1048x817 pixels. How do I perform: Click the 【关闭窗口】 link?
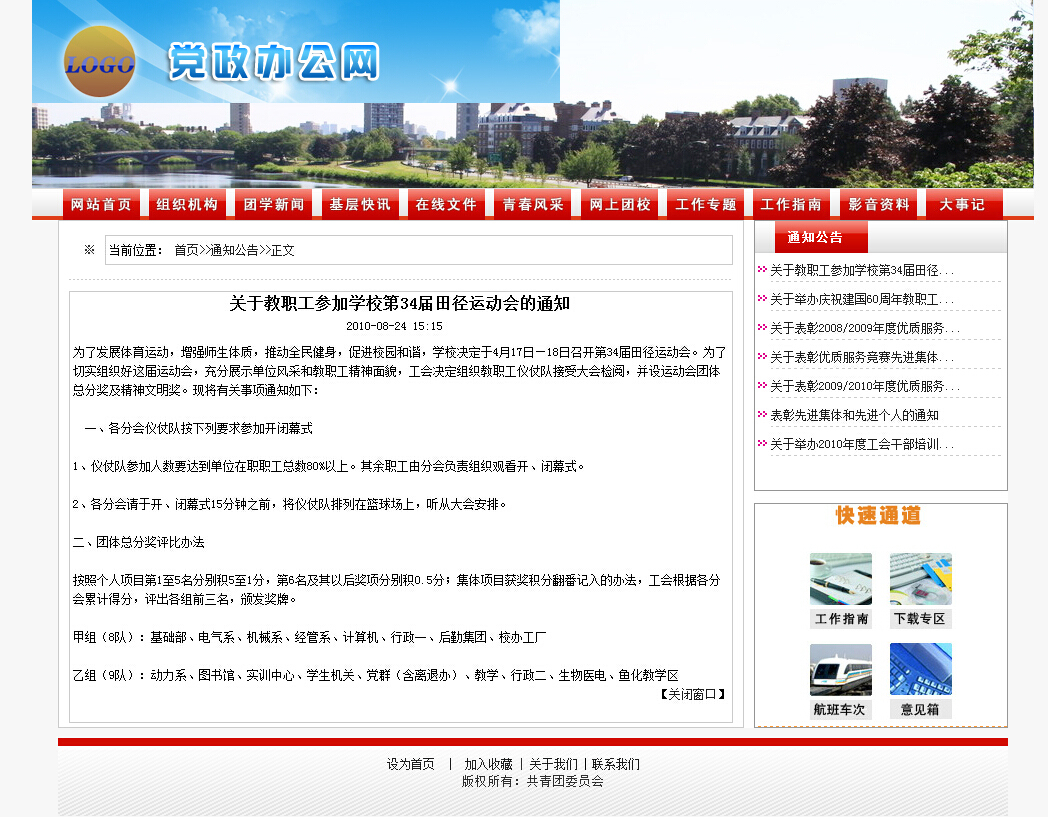692,694
